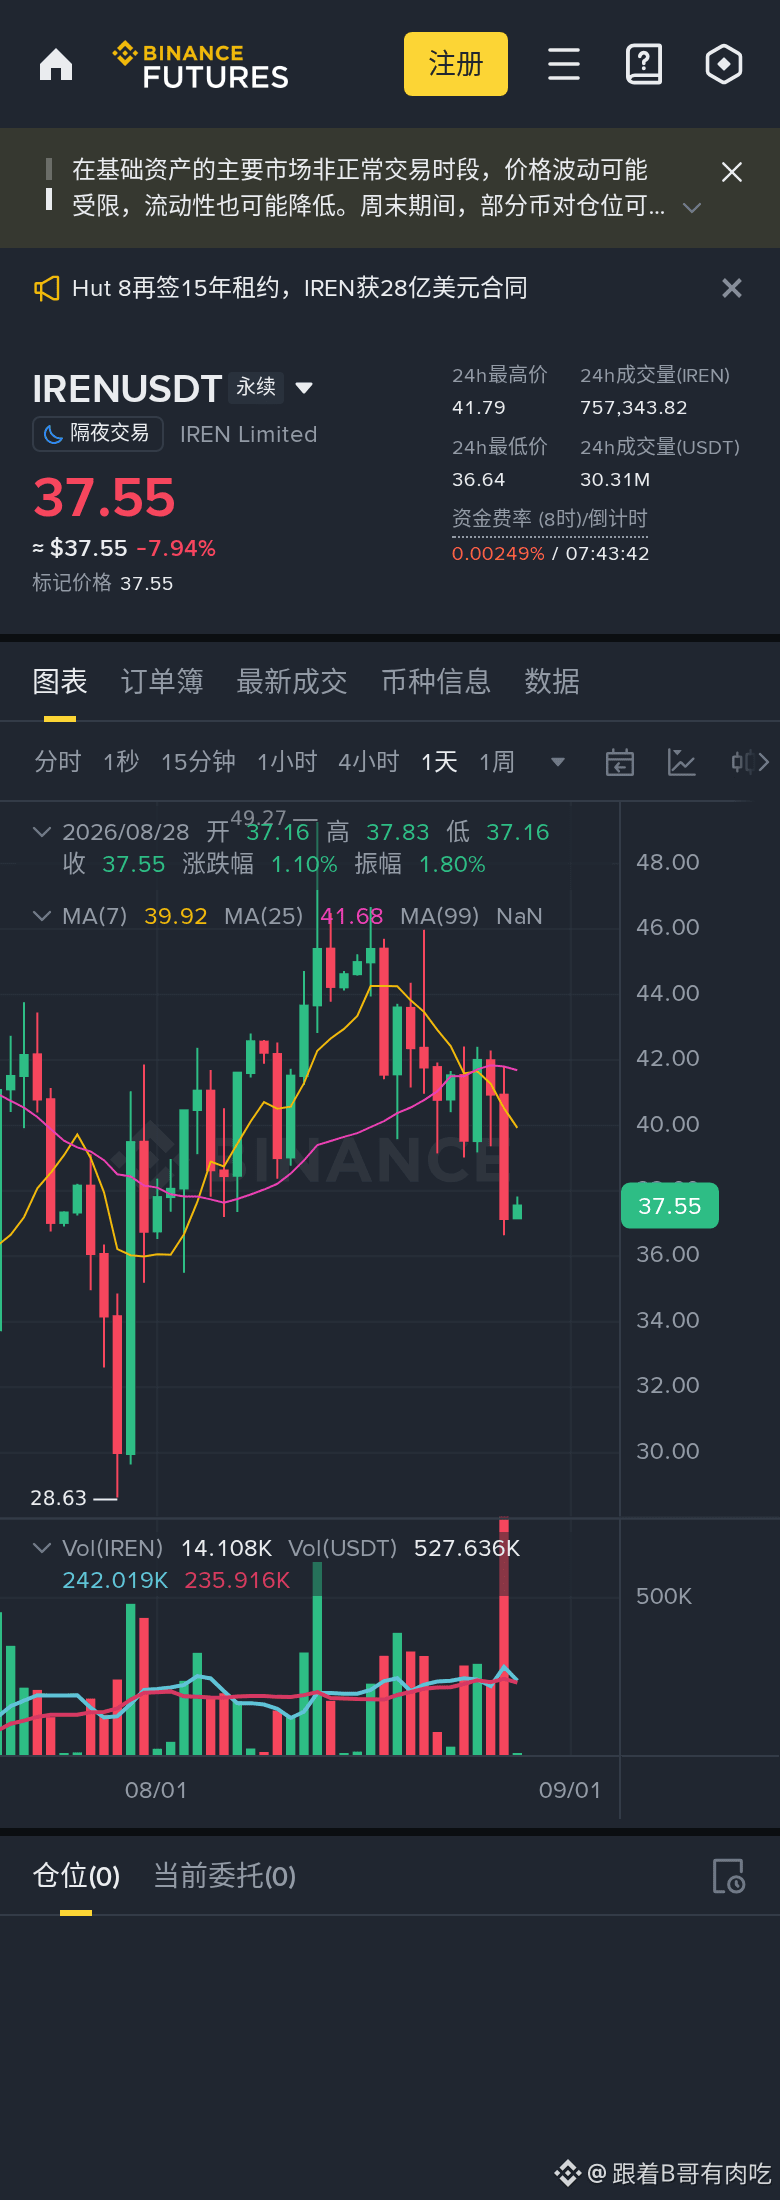Close the trading hours warning banner

click(732, 172)
